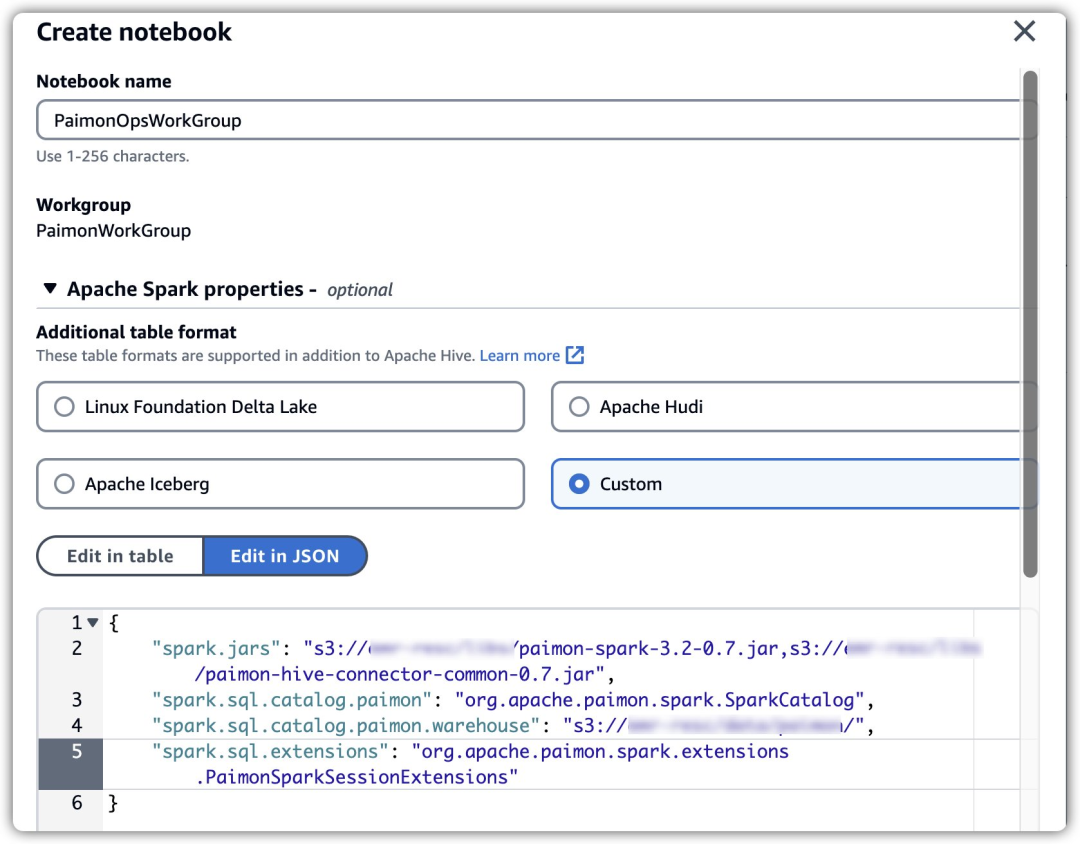This screenshot has width=1080, height=844.
Task: Open the Learn more external link icon
Action: [x=574, y=355]
